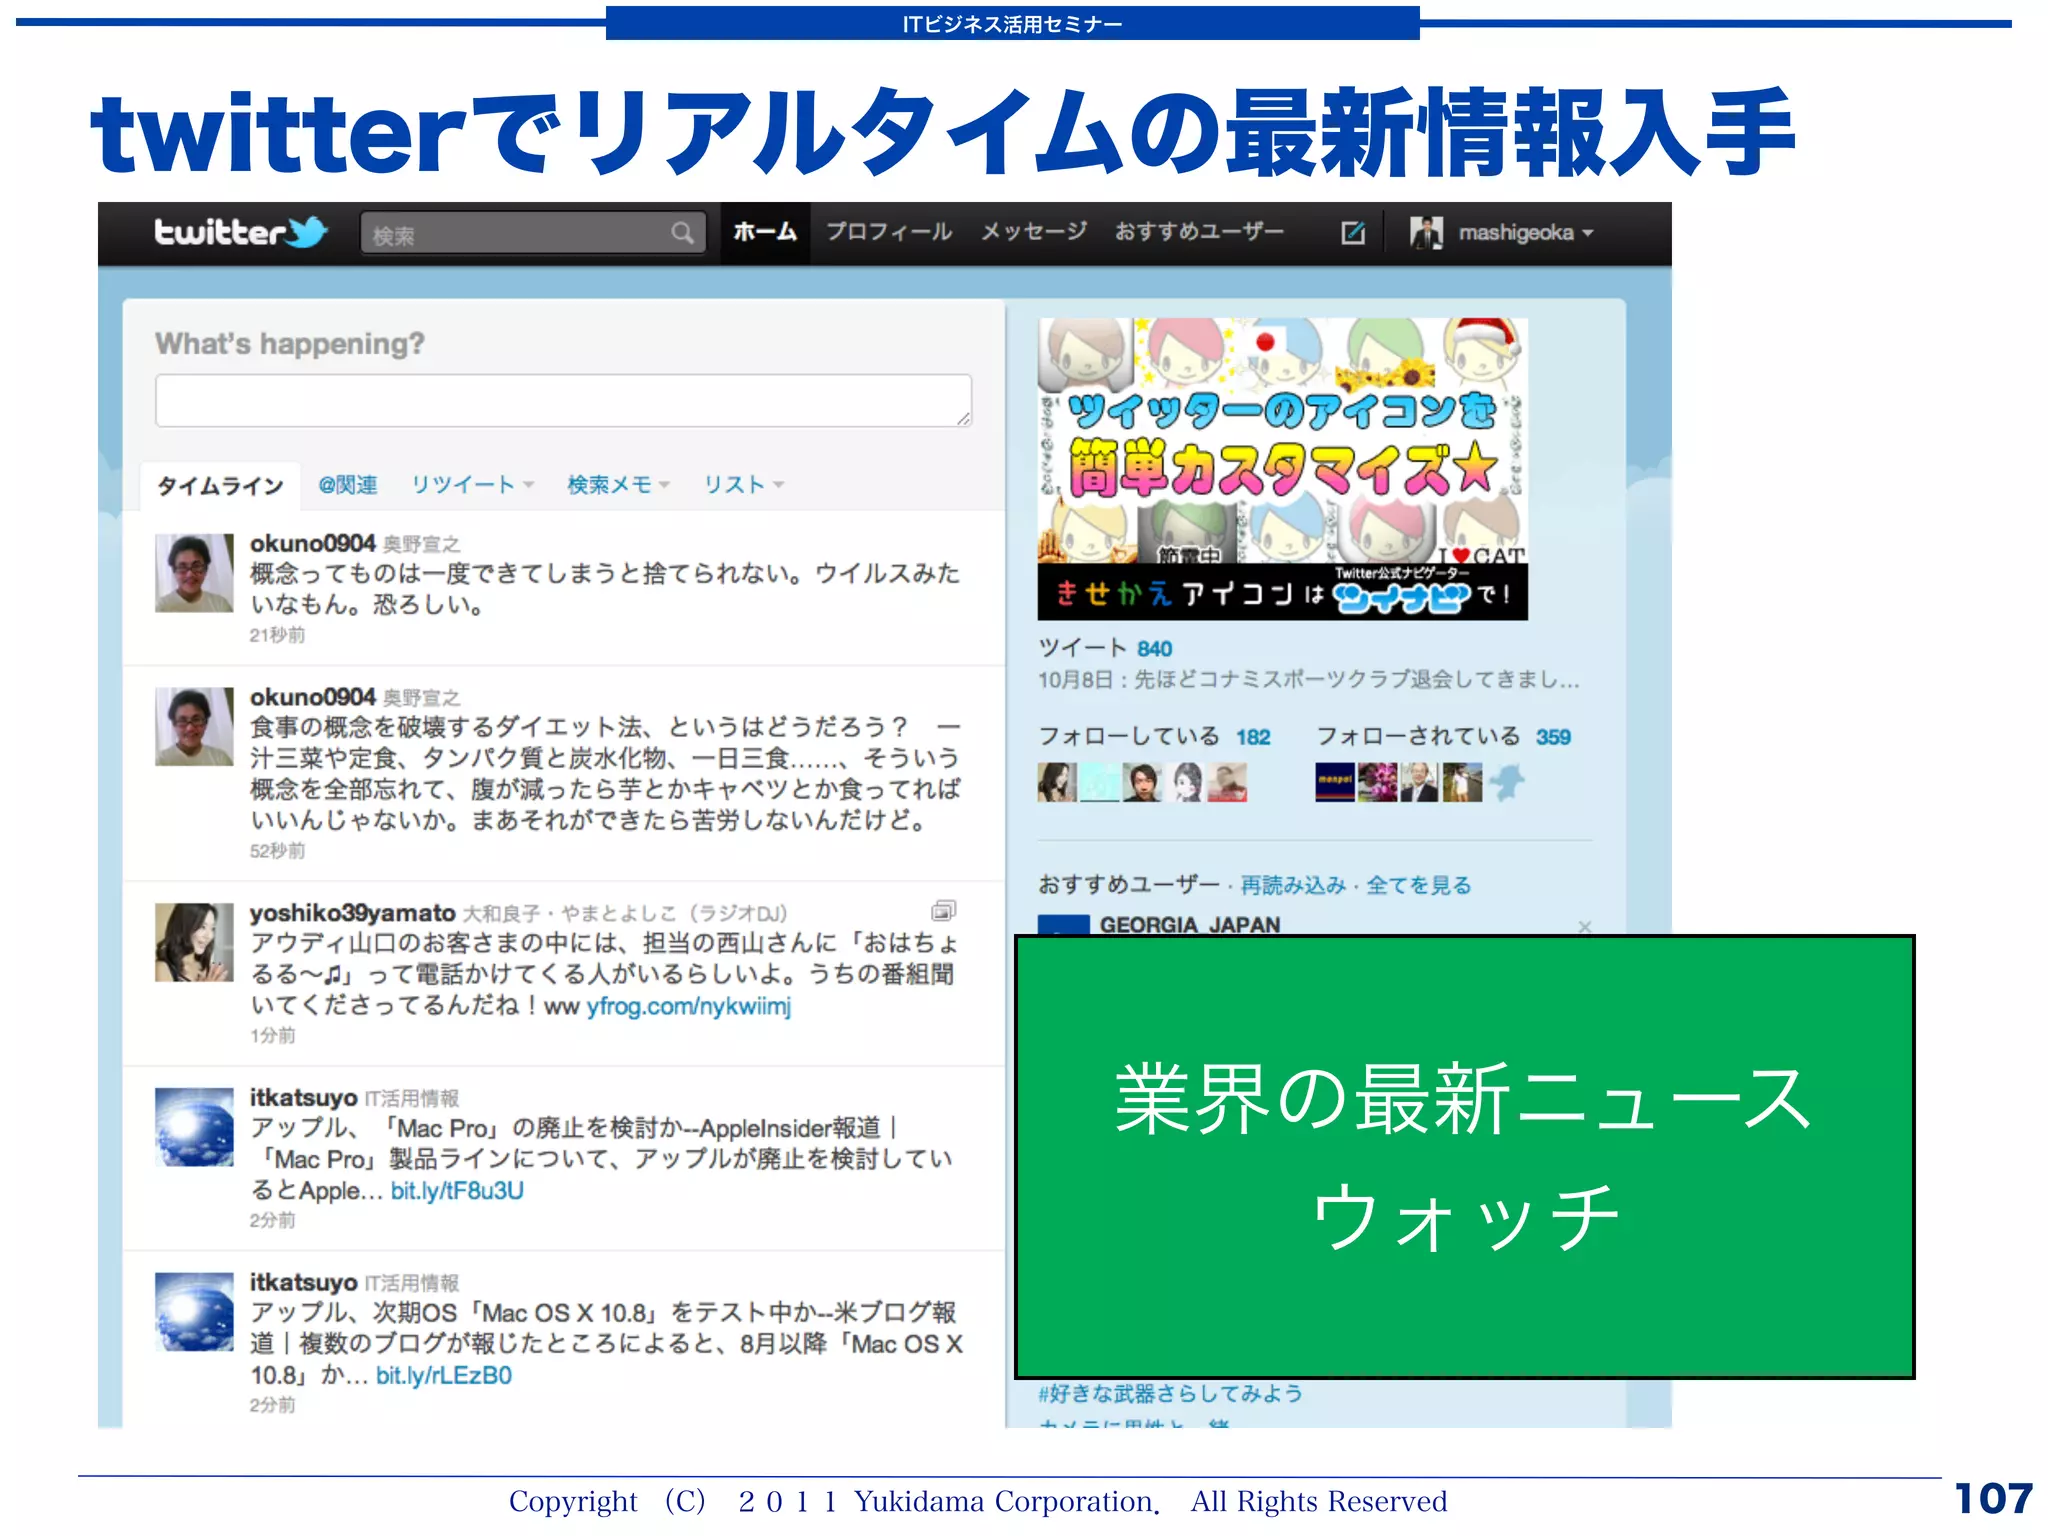Viewport: 2048px width, 1536px height.
Task: Open the compose new tweet icon
Action: click(1352, 233)
